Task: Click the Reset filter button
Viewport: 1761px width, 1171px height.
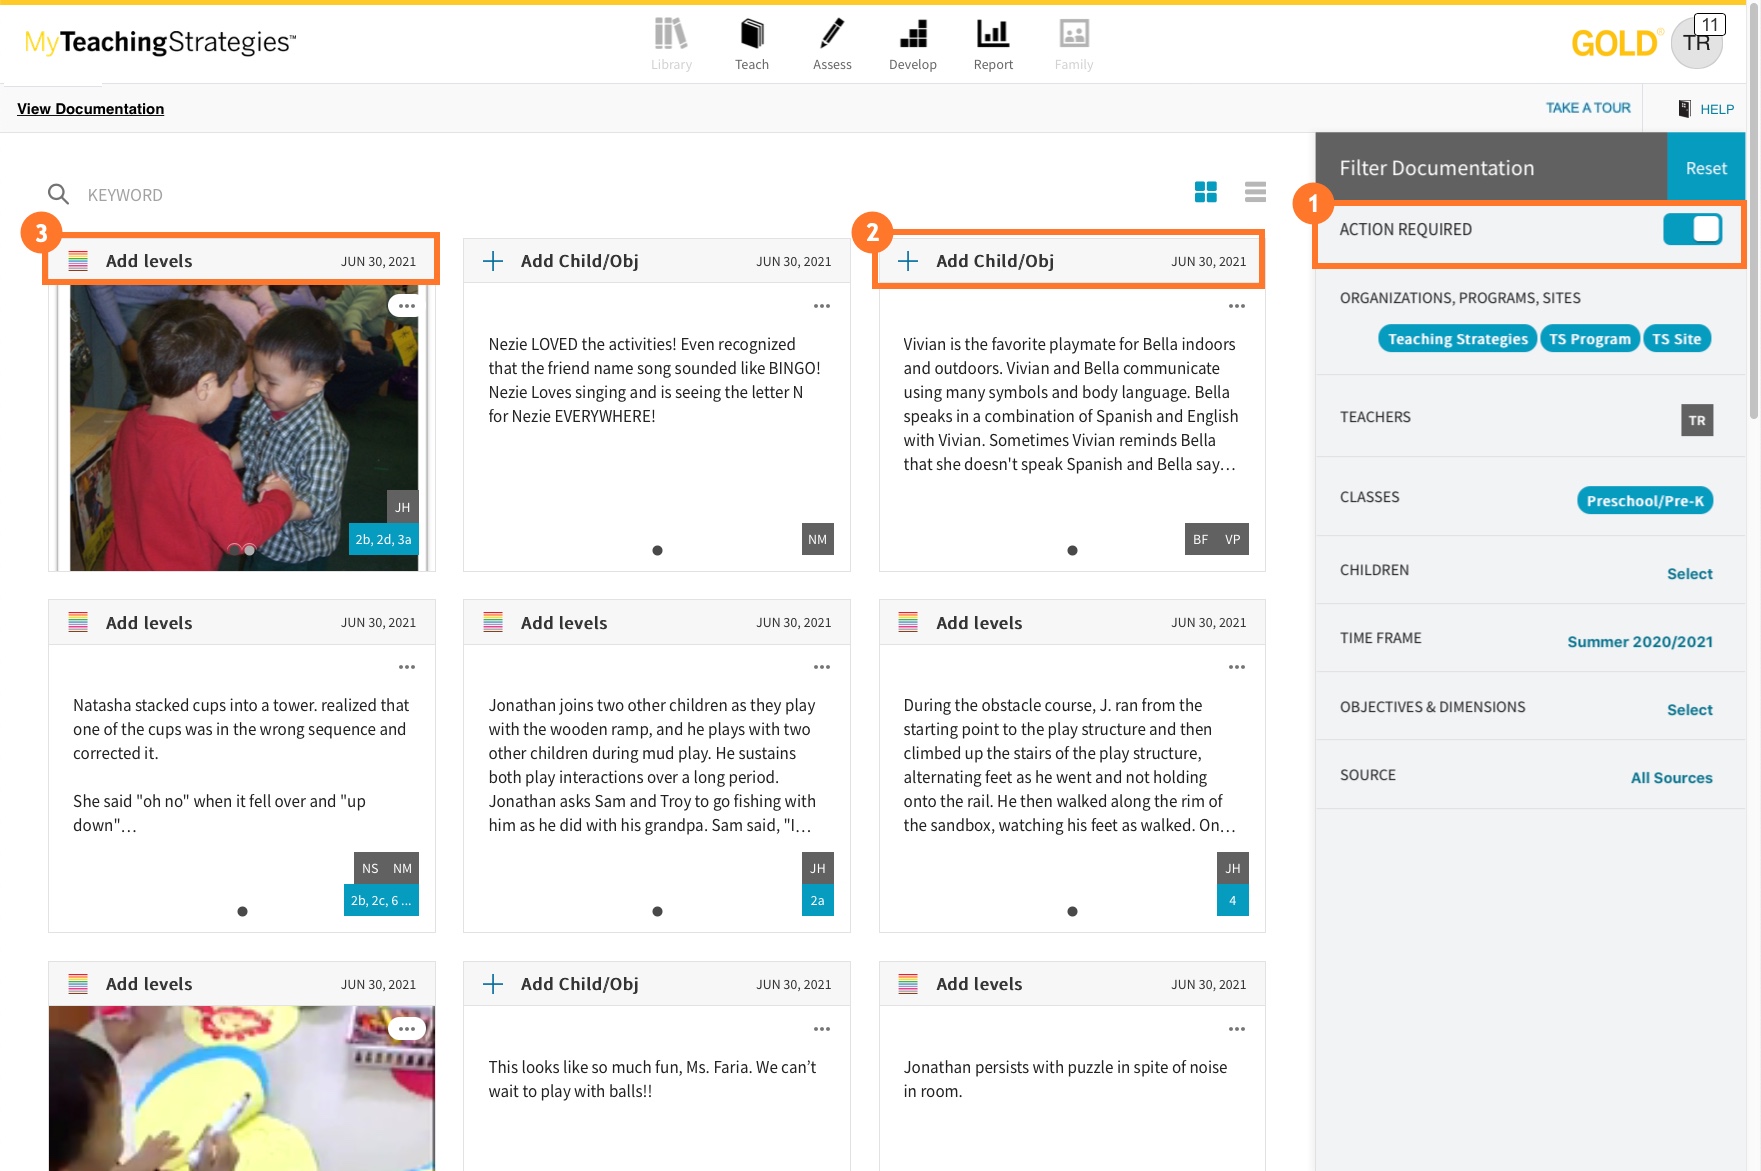Action: coord(1705,168)
